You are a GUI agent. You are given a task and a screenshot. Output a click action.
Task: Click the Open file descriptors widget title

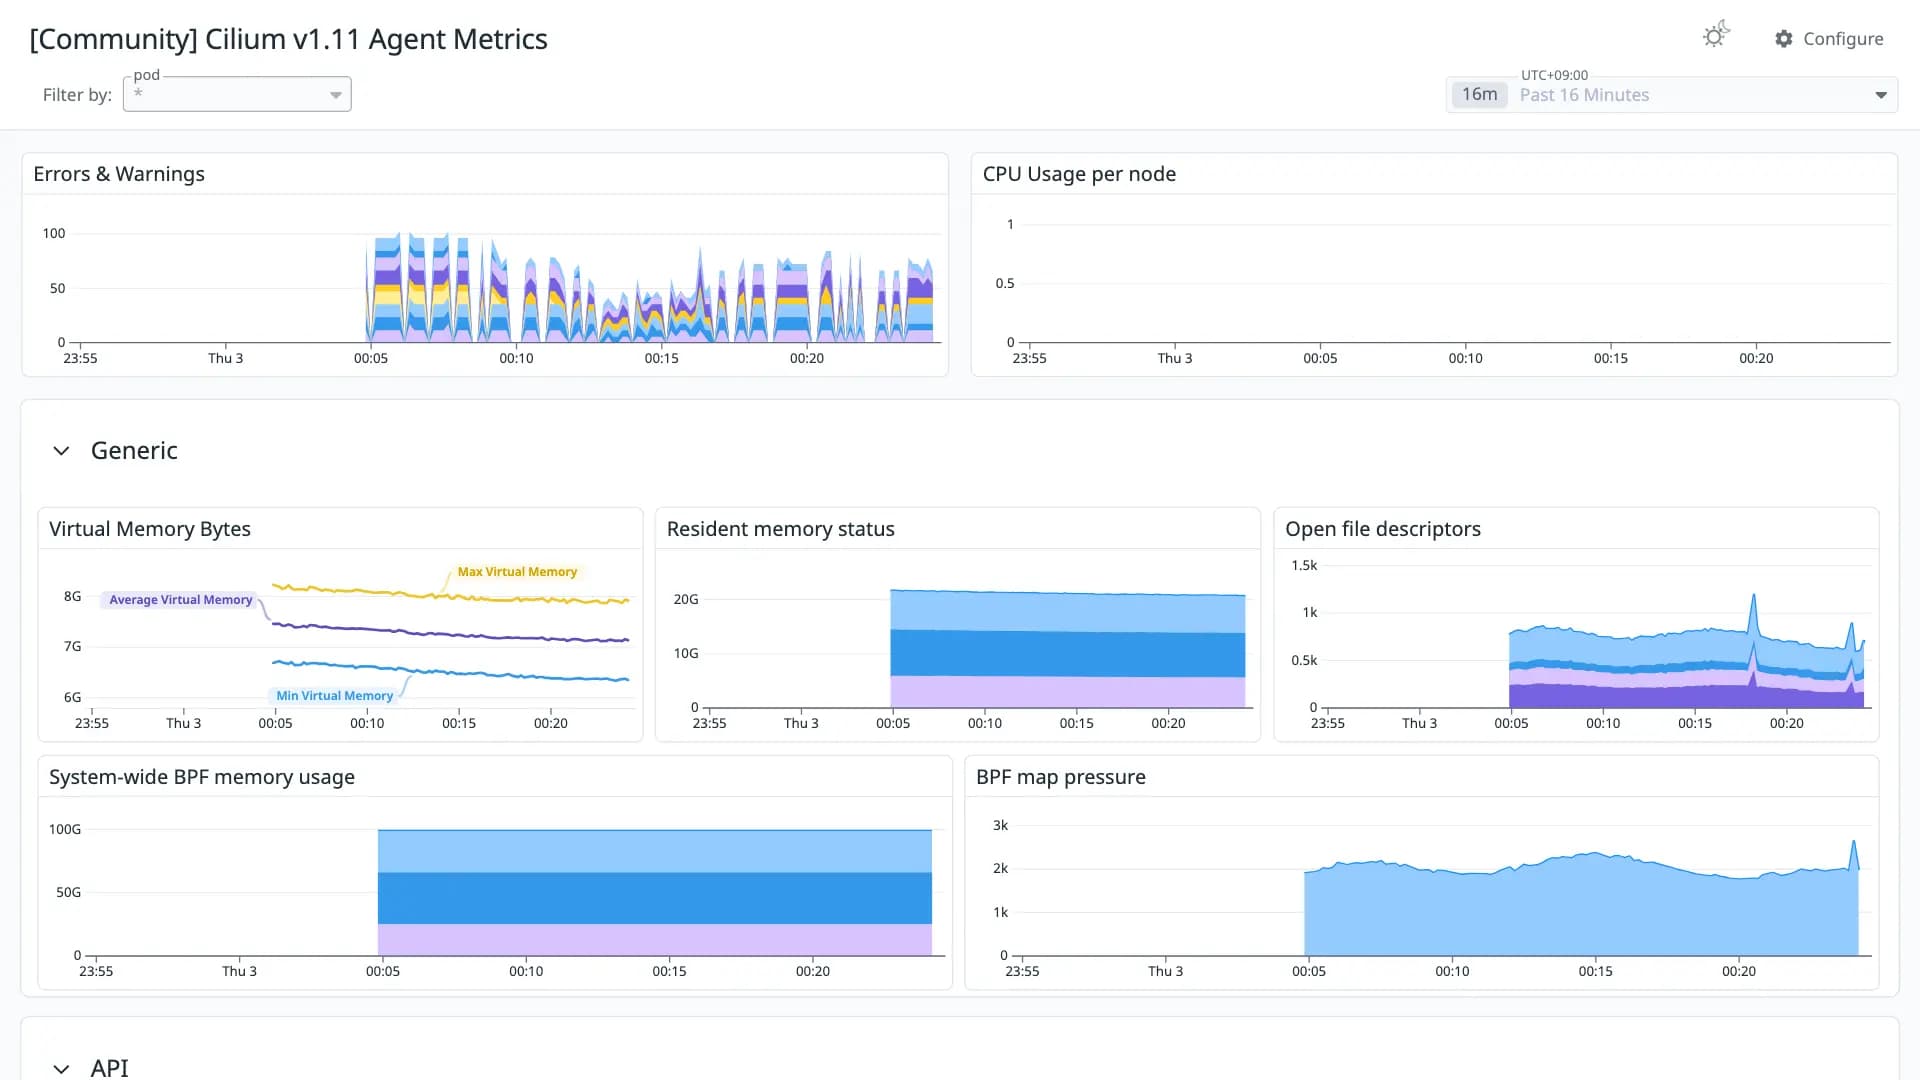1383,529
